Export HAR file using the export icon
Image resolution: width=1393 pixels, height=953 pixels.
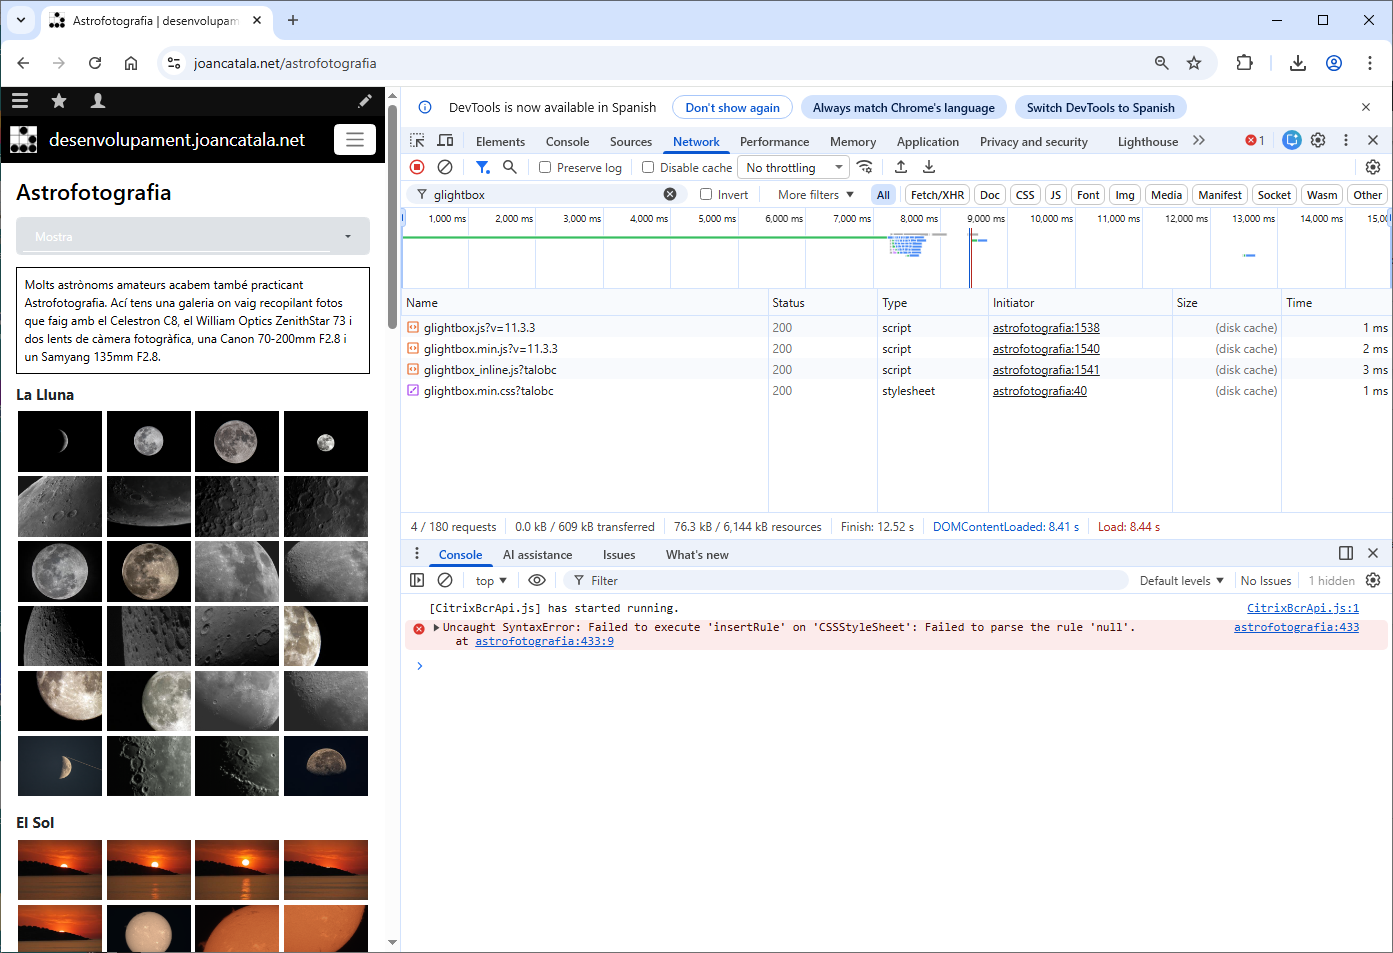pyautogui.click(x=901, y=167)
